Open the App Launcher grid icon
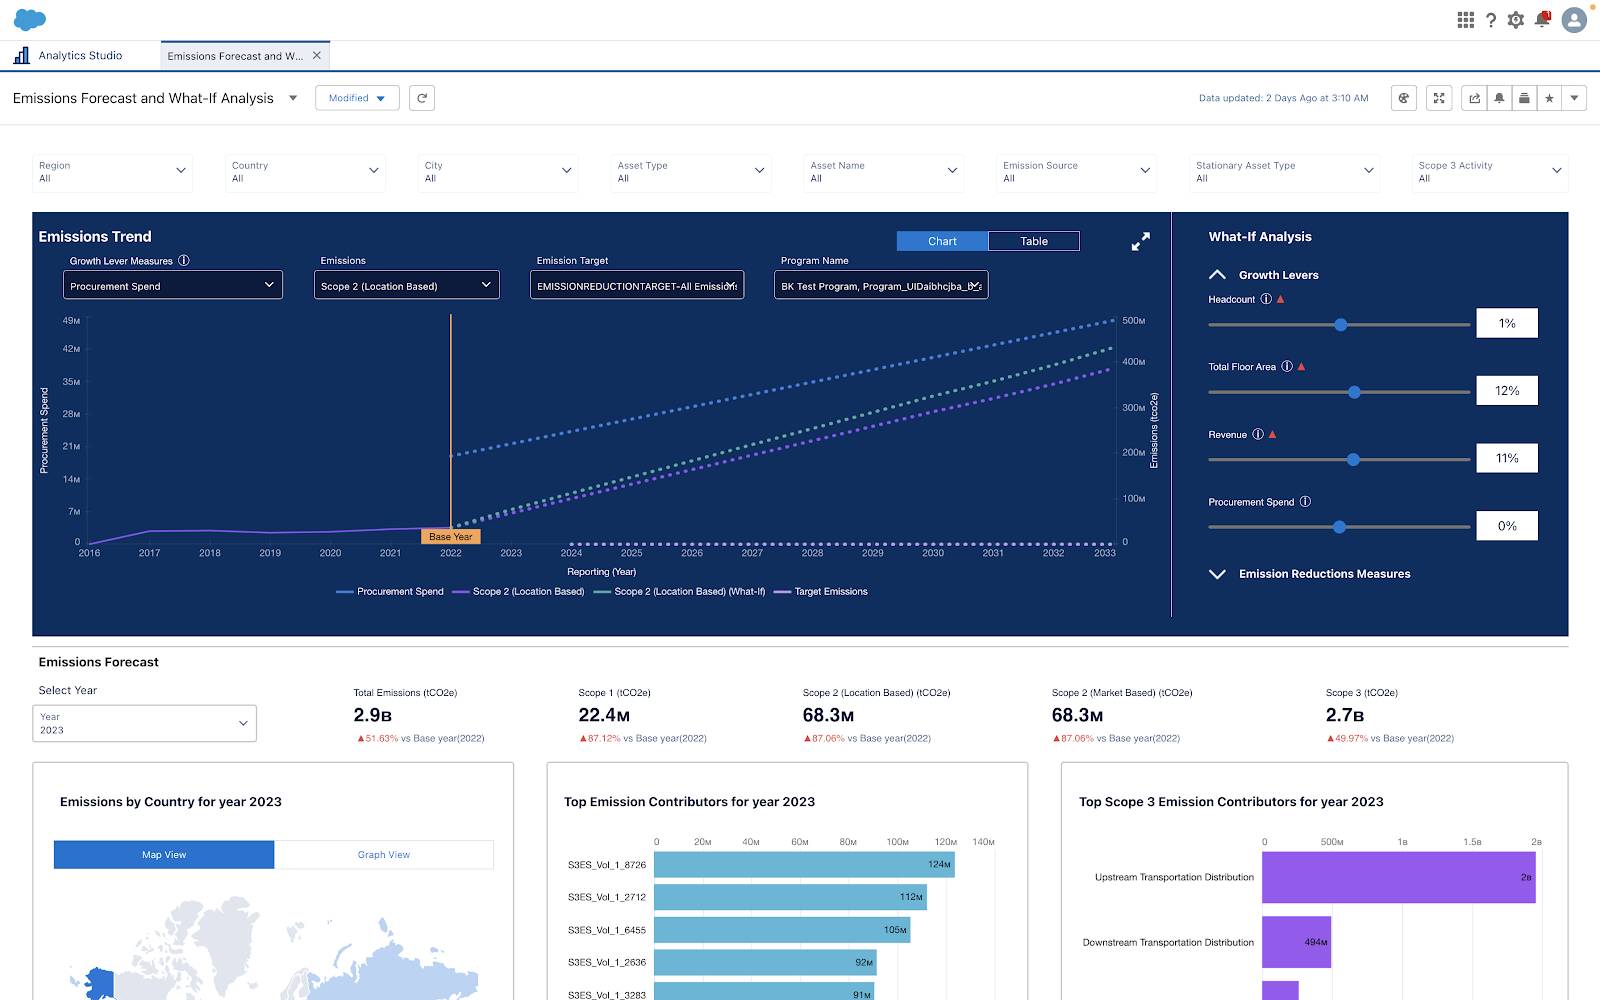This screenshot has width=1600, height=1000. click(x=1465, y=20)
